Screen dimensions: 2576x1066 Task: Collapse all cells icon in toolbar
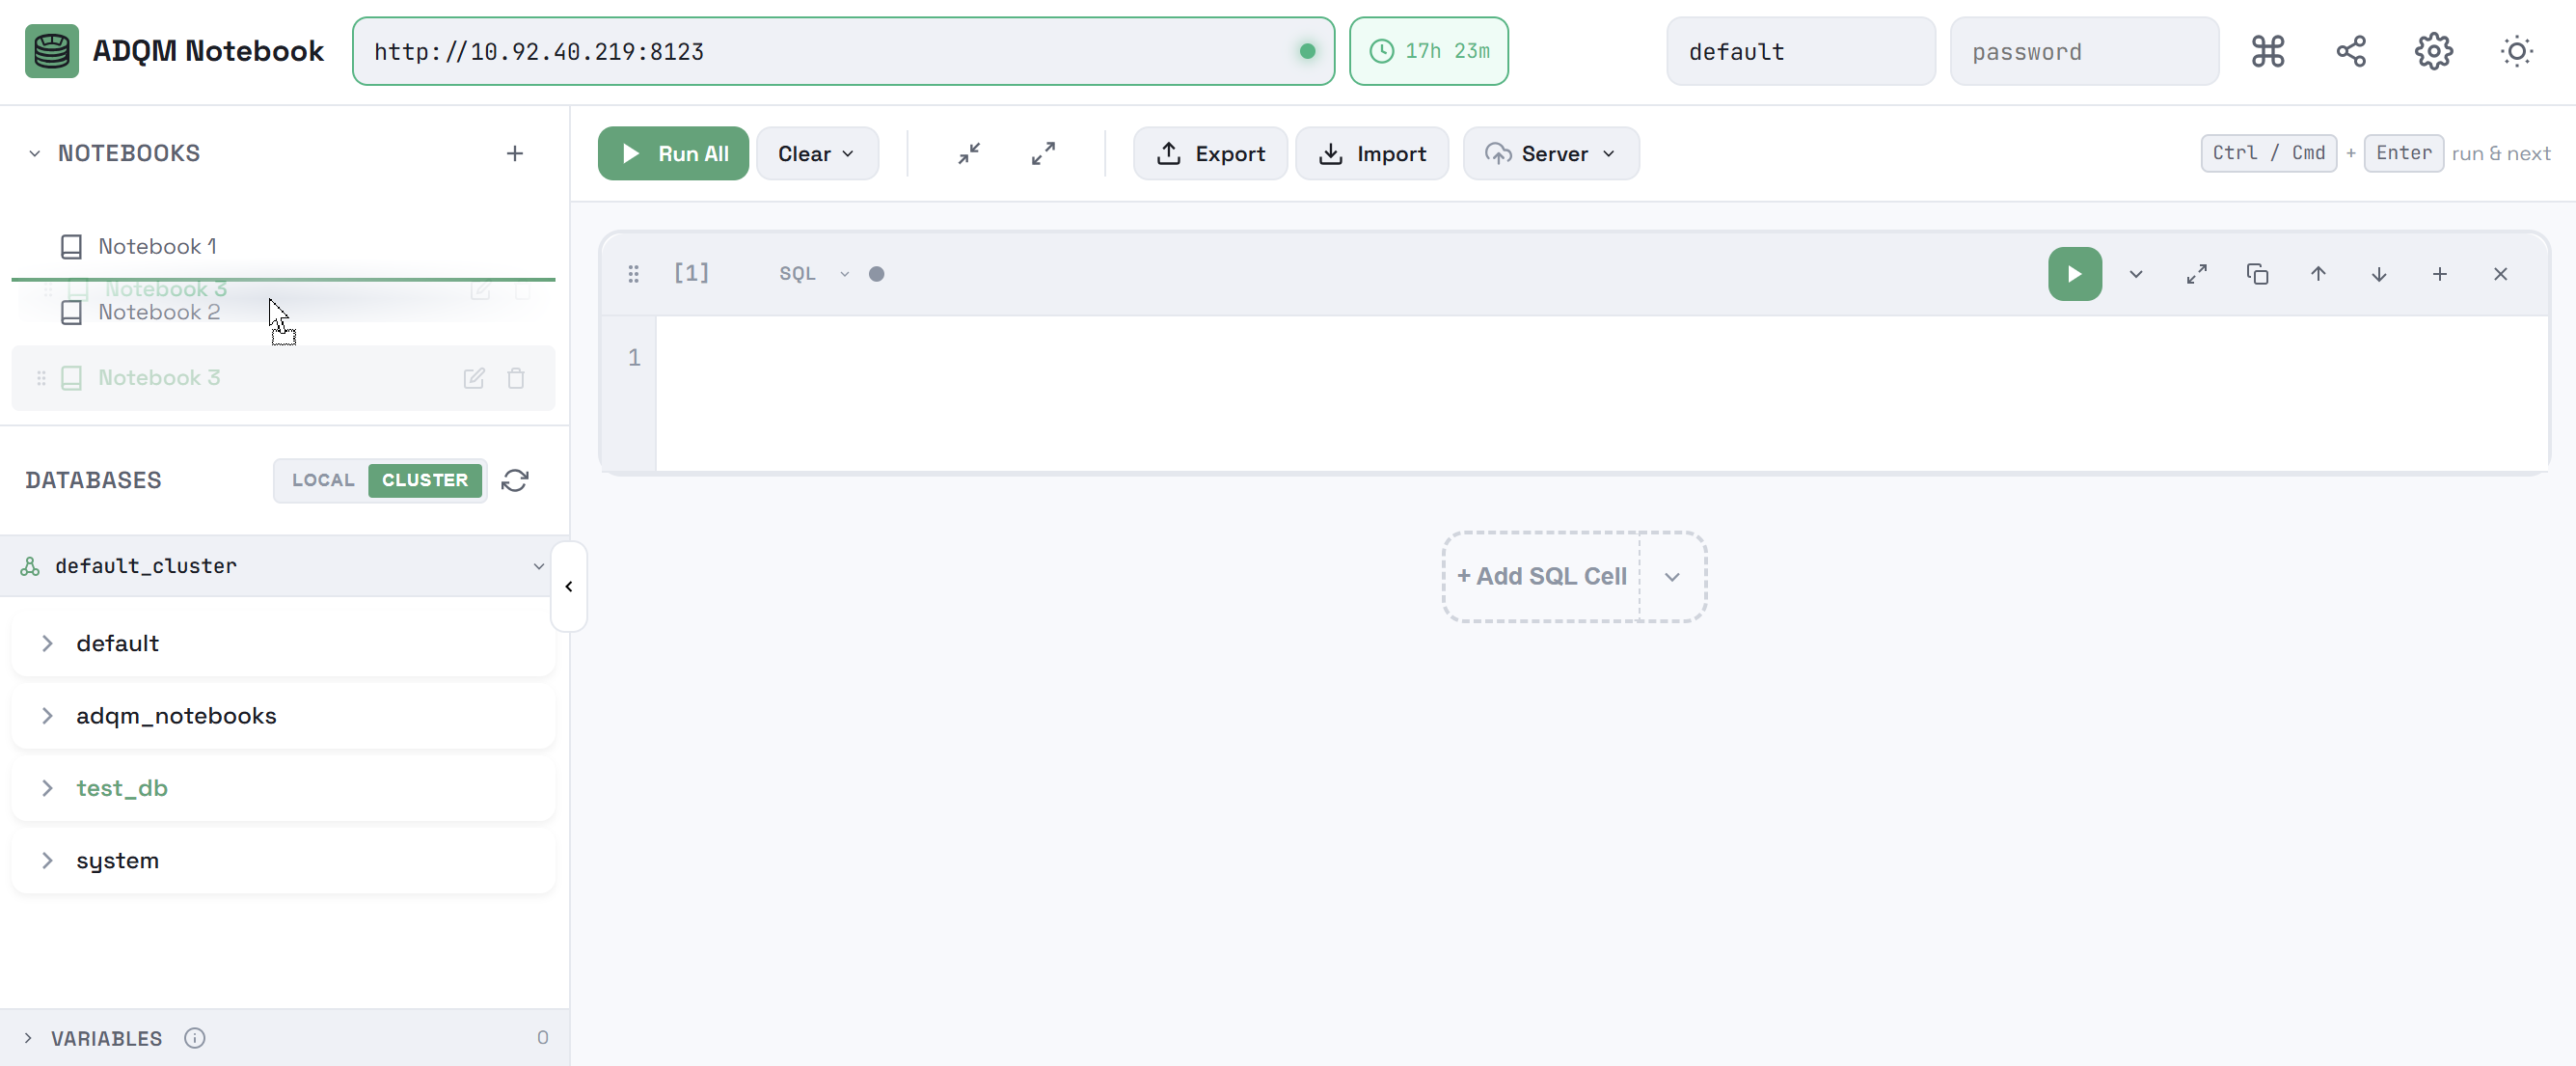[969, 154]
